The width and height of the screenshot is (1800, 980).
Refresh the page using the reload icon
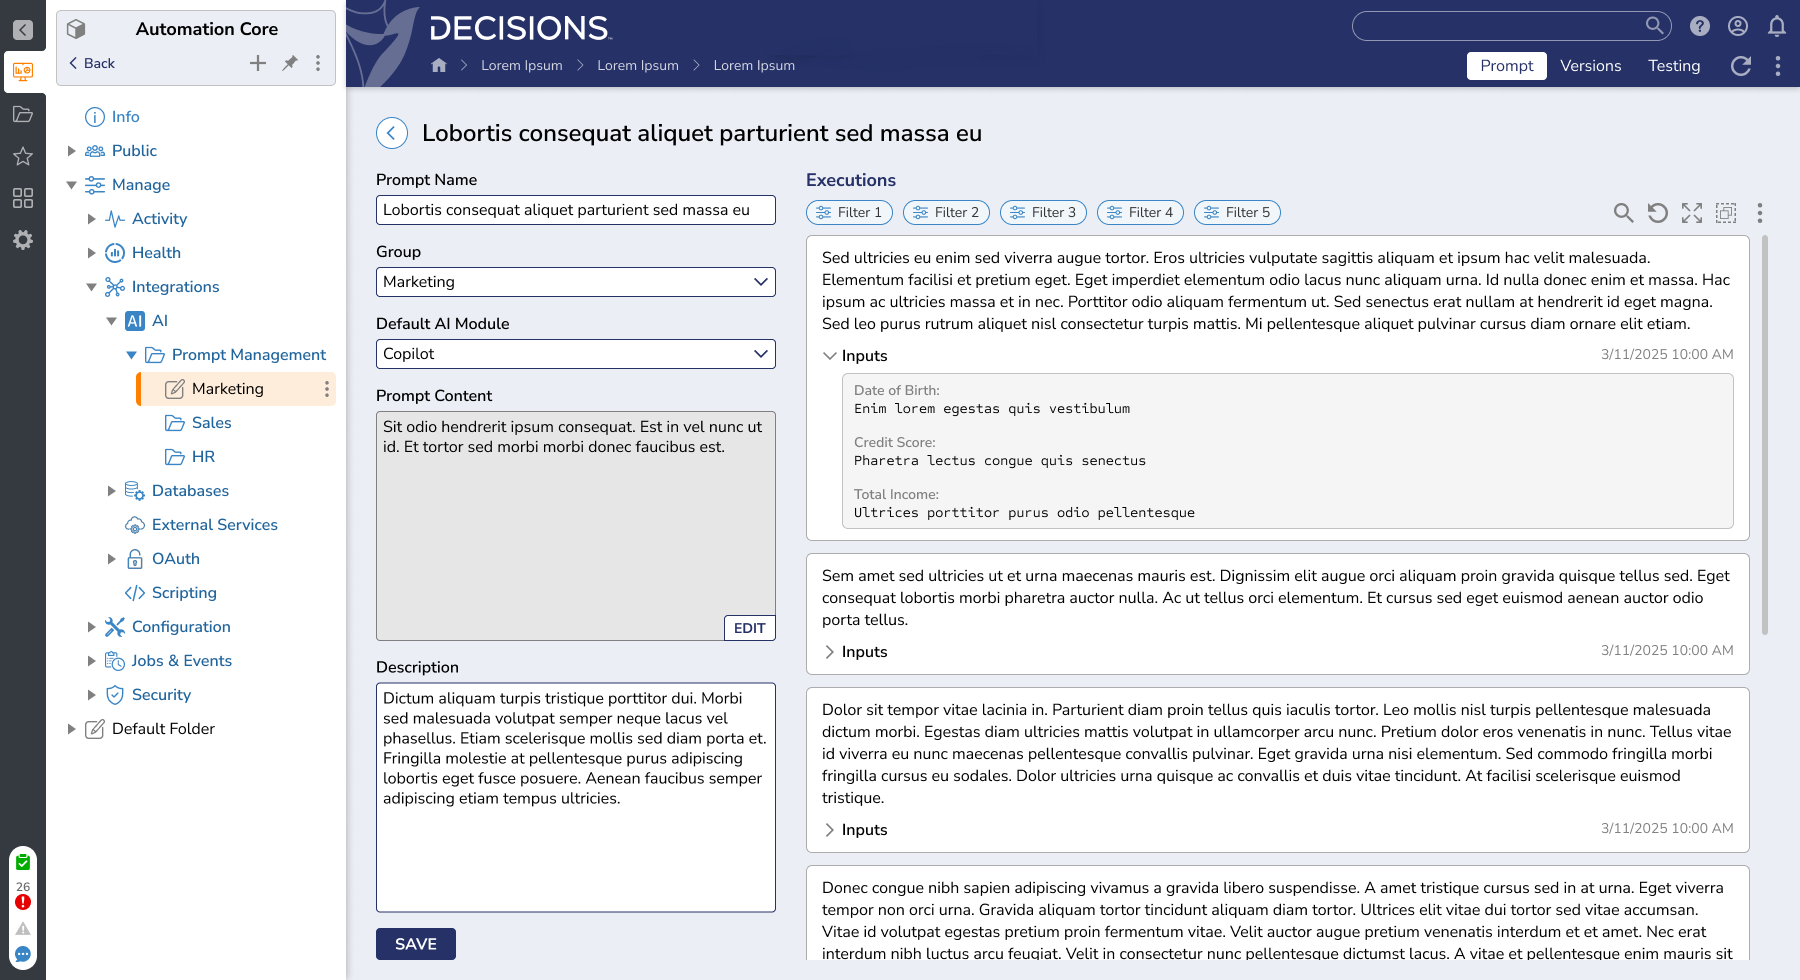tap(1741, 66)
